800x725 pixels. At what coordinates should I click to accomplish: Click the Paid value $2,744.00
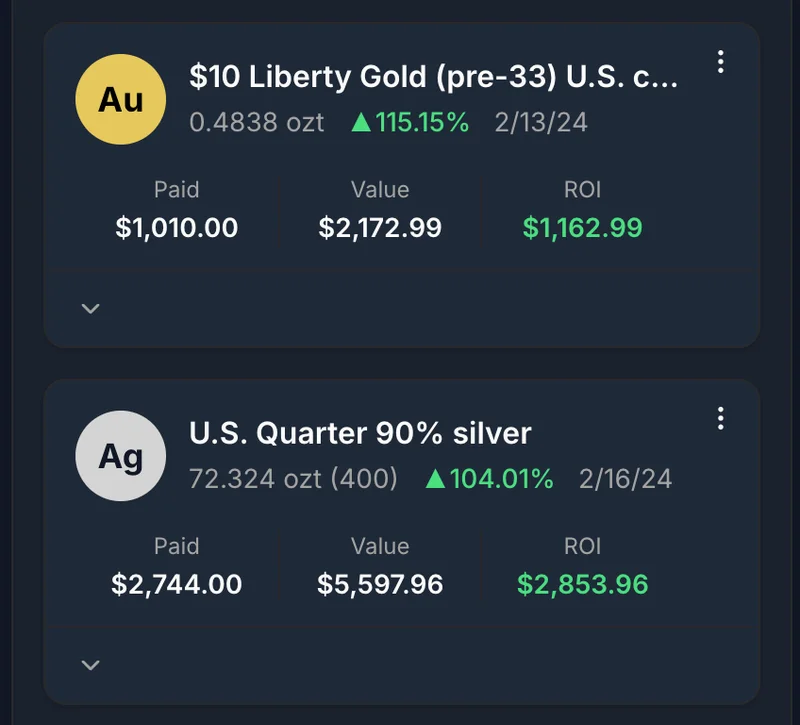178,584
